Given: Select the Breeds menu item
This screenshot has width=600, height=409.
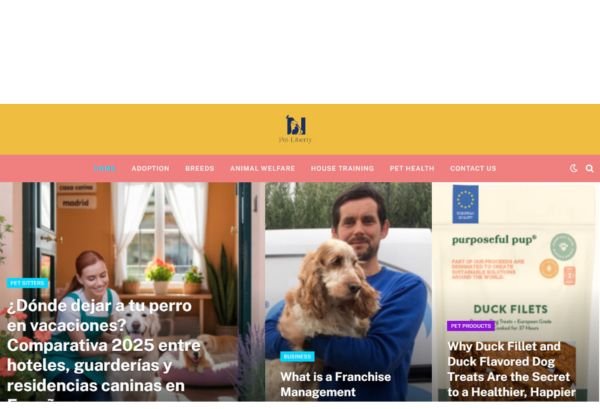Looking at the screenshot, I should click(199, 168).
